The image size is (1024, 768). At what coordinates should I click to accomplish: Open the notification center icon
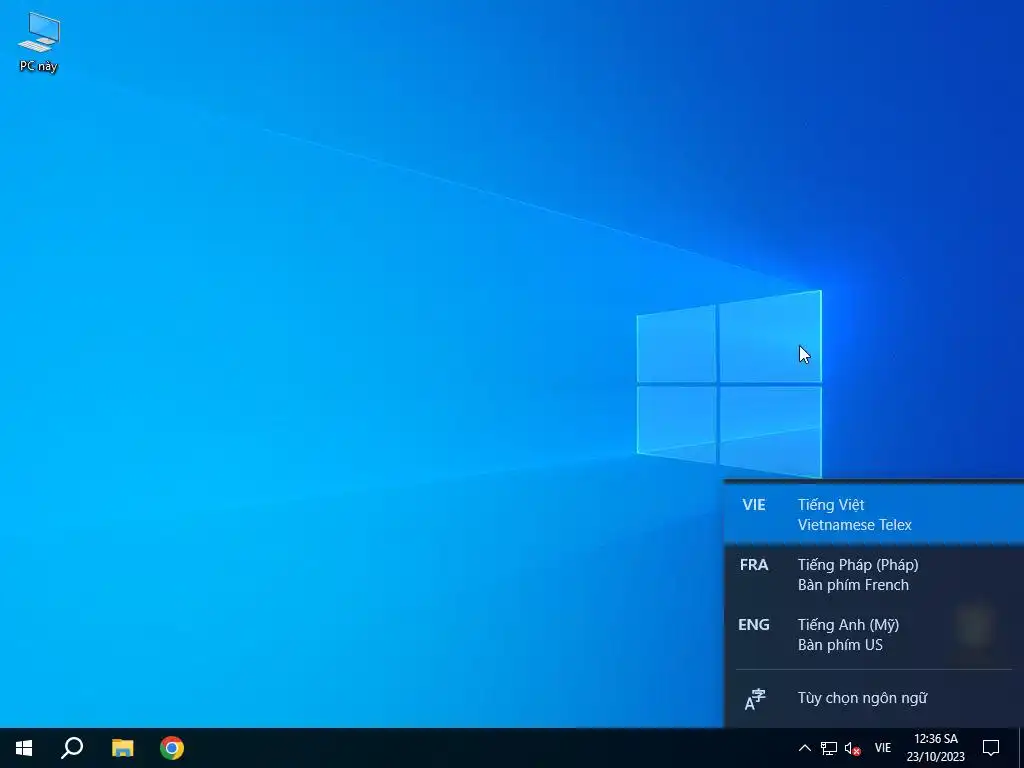pyautogui.click(x=991, y=748)
